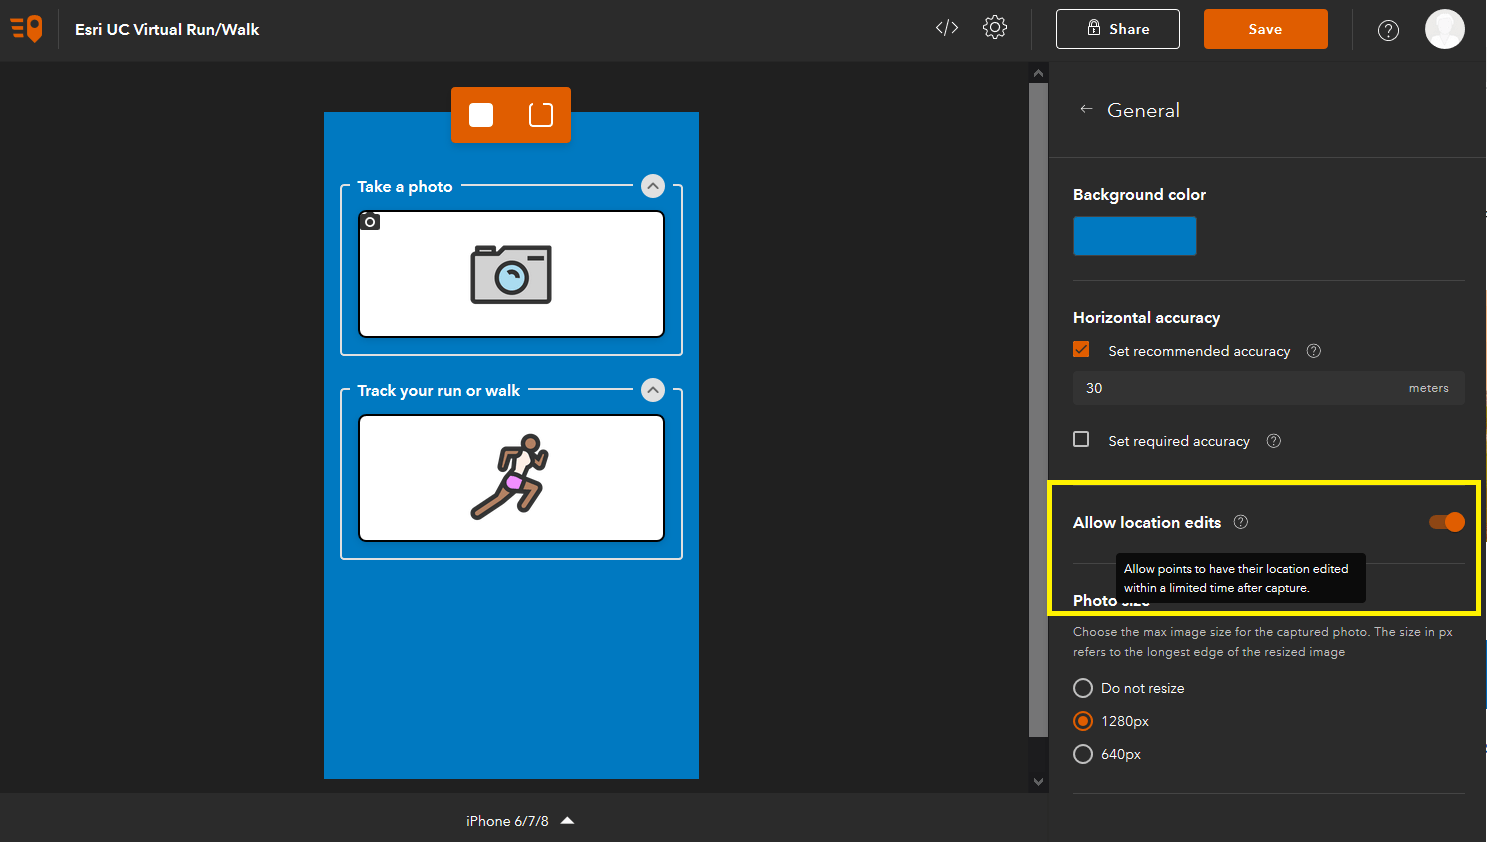The height and width of the screenshot is (842, 1487).
Task: Go back from General using the arrow
Action: pos(1086,109)
